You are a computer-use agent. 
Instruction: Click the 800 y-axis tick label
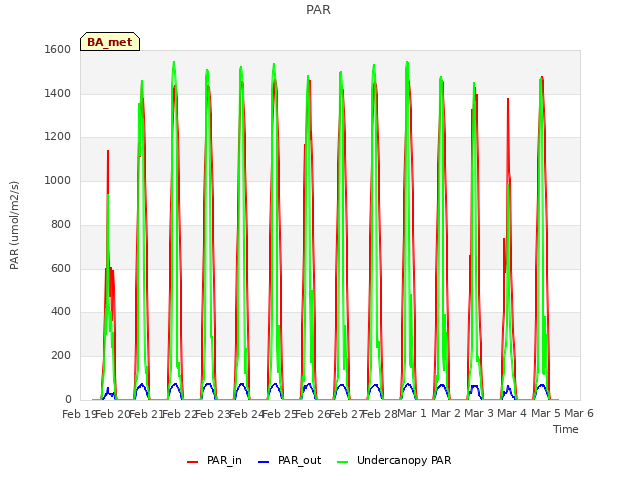pyautogui.click(x=61, y=224)
